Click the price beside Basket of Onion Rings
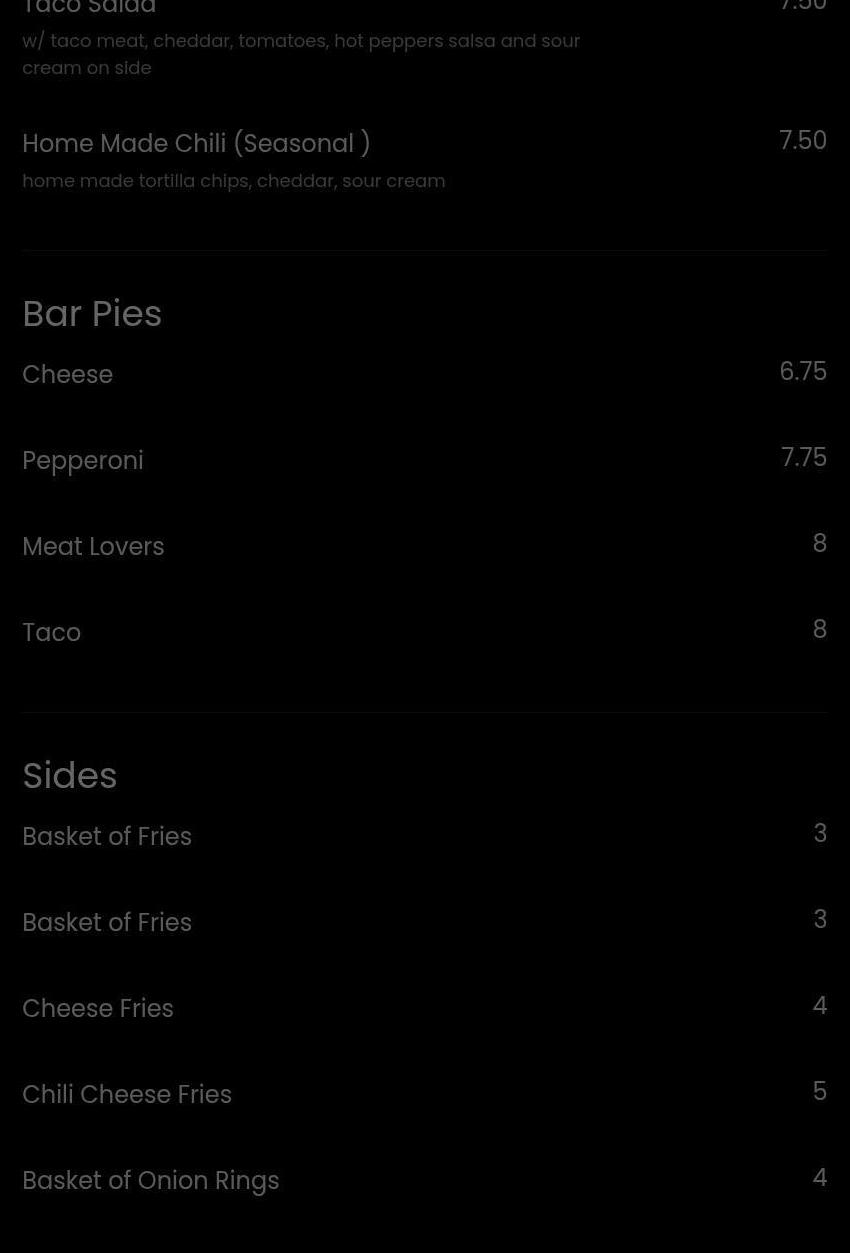850x1253 pixels. [x=819, y=1178]
